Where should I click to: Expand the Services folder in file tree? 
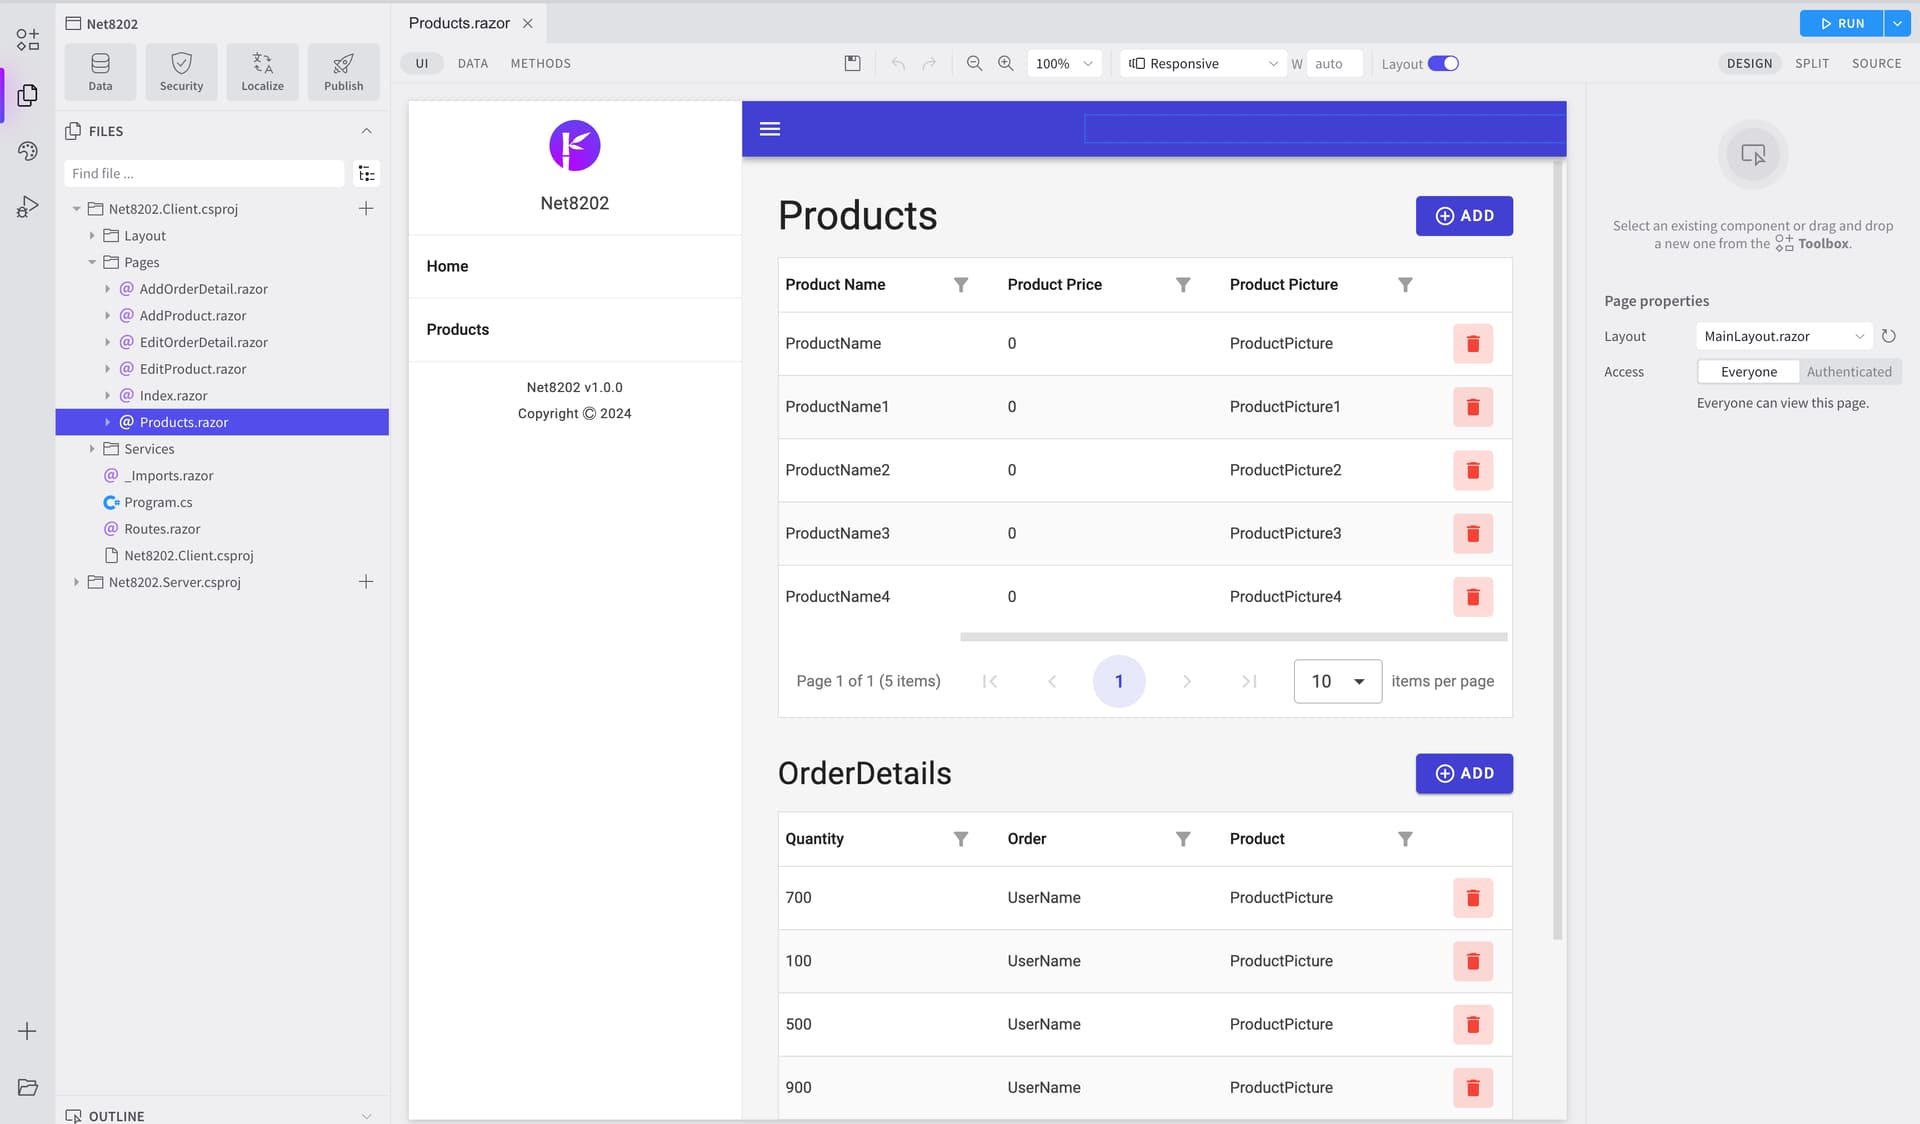pyautogui.click(x=92, y=449)
